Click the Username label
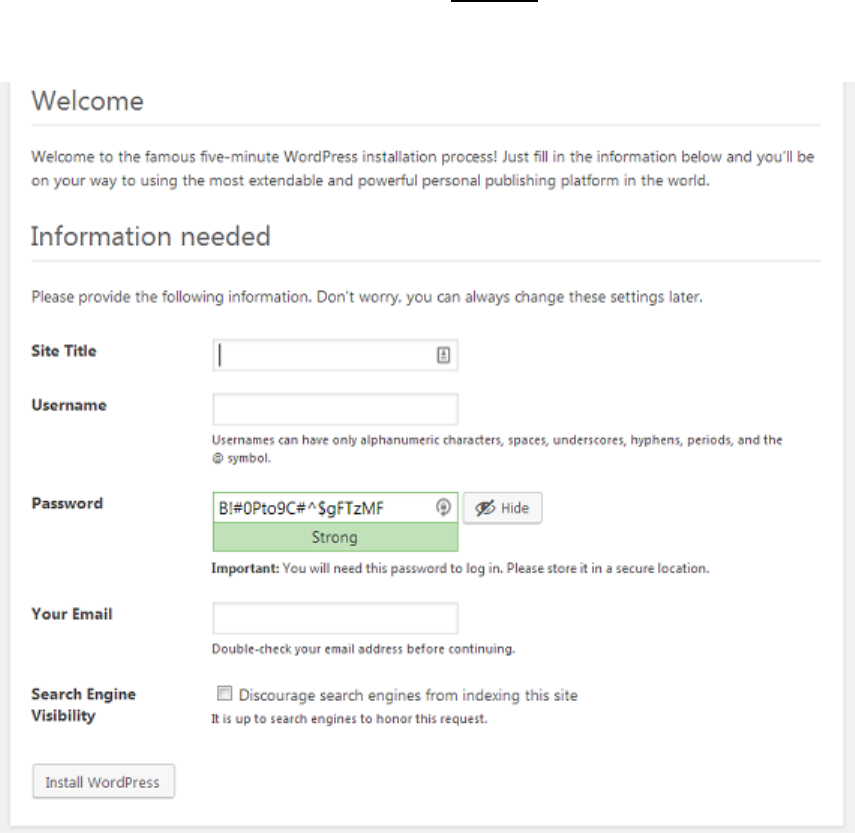 69,405
